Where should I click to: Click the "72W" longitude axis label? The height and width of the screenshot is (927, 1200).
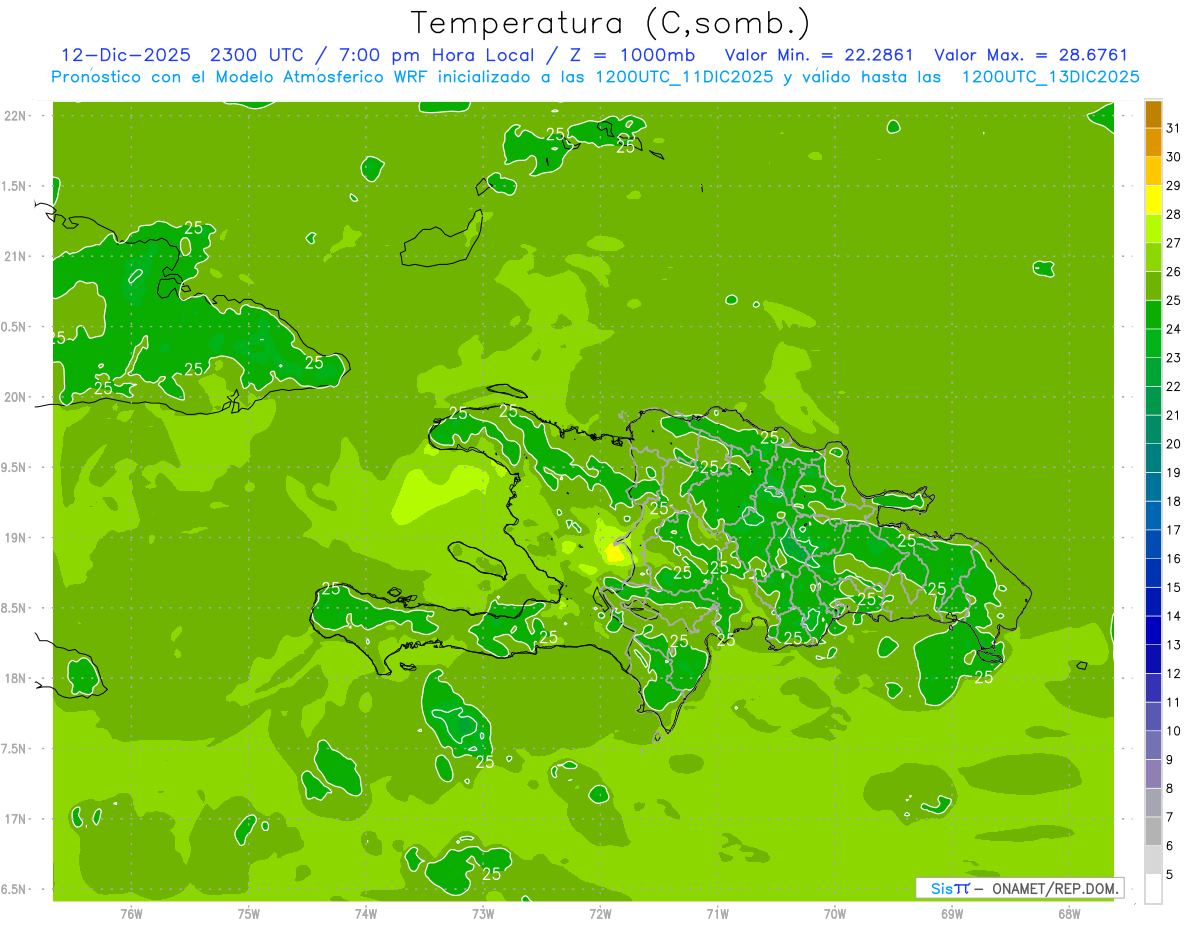click(600, 913)
